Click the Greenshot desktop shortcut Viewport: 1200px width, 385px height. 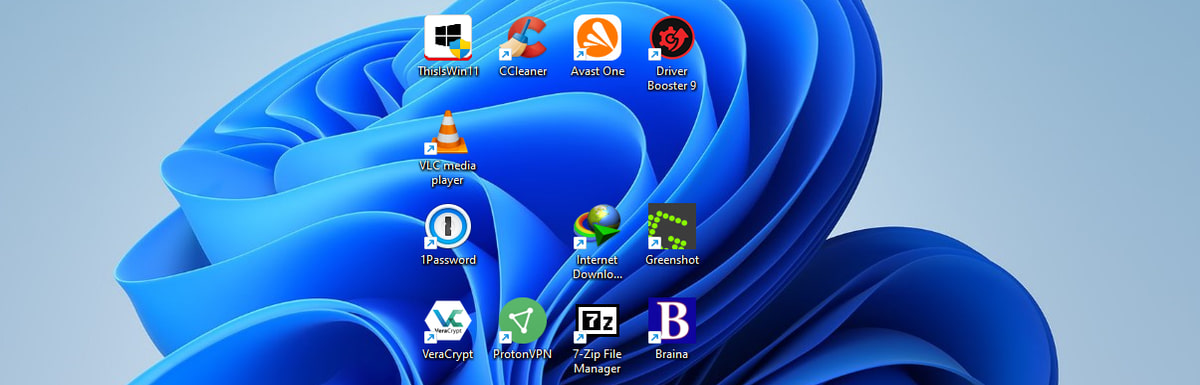[672, 227]
